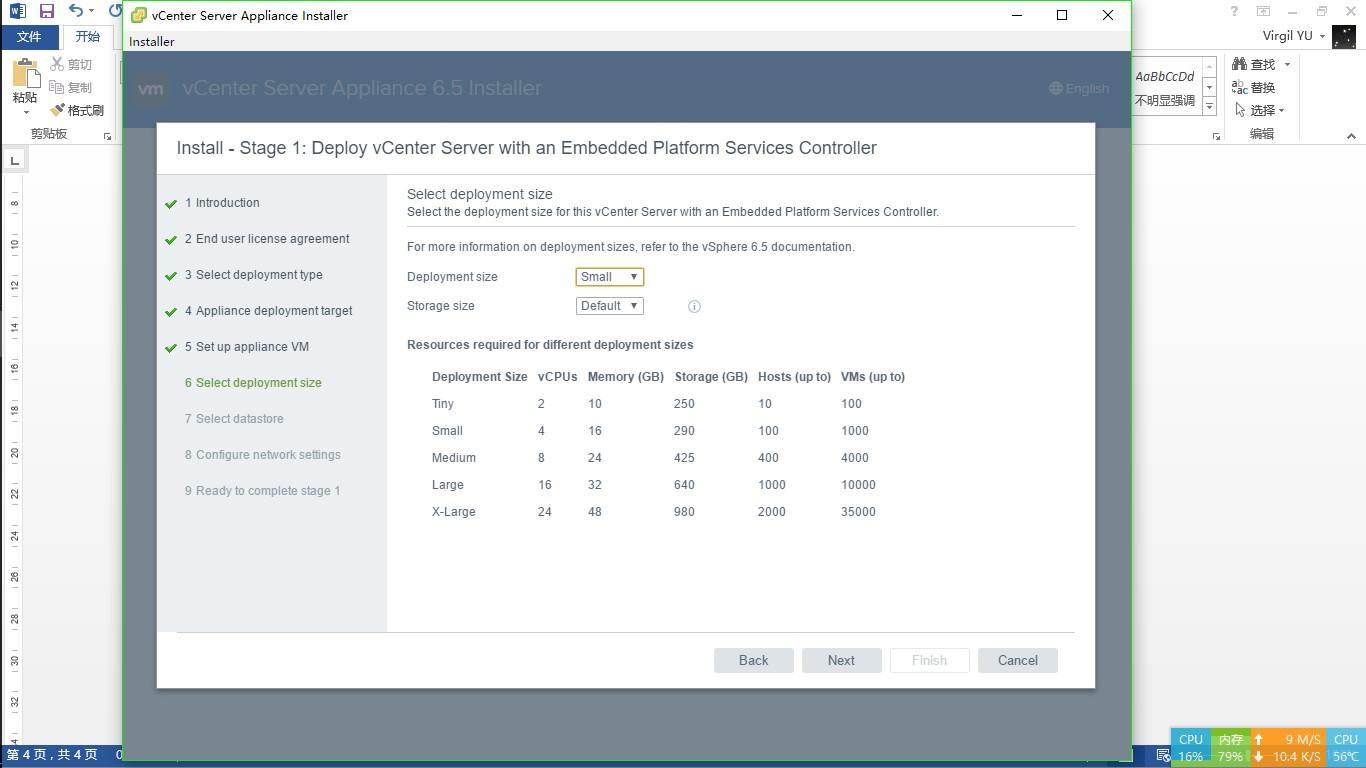Screen dimensions: 1366x768
Task: Click the vCPUs column header
Action: (557, 377)
